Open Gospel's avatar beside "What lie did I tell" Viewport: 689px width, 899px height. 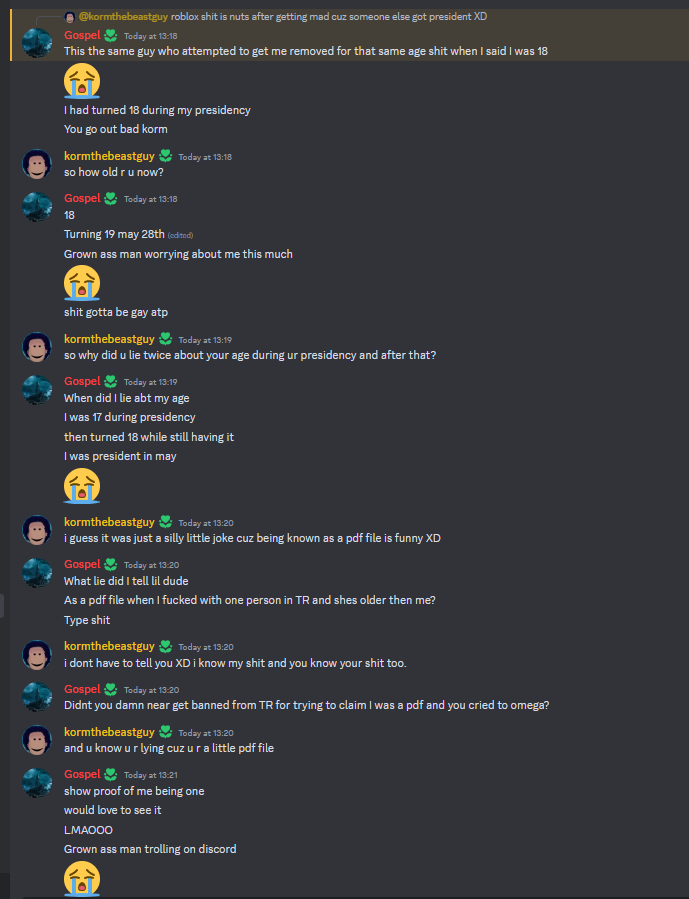click(37, 572)
